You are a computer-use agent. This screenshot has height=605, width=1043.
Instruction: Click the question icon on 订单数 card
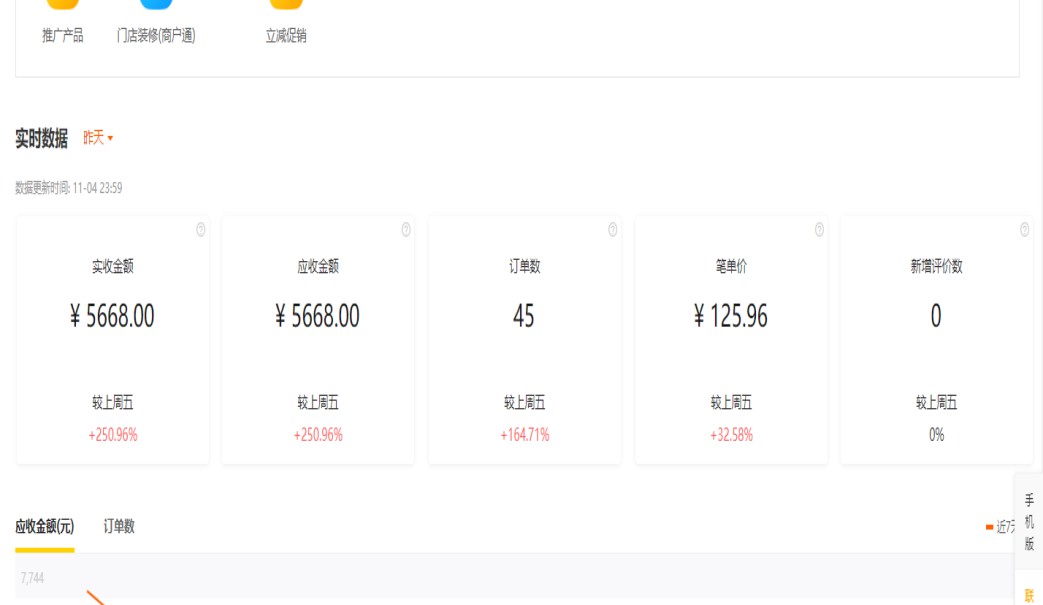(613, 230)
